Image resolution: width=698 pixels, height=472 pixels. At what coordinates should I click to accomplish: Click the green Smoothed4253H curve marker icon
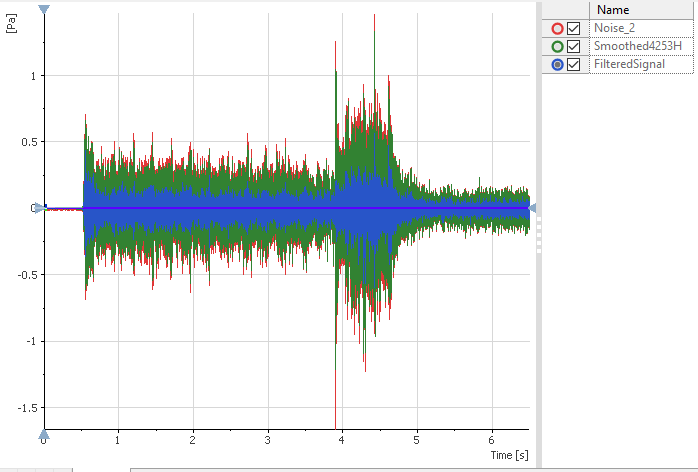pyautogui.click(x=557, y=46)
